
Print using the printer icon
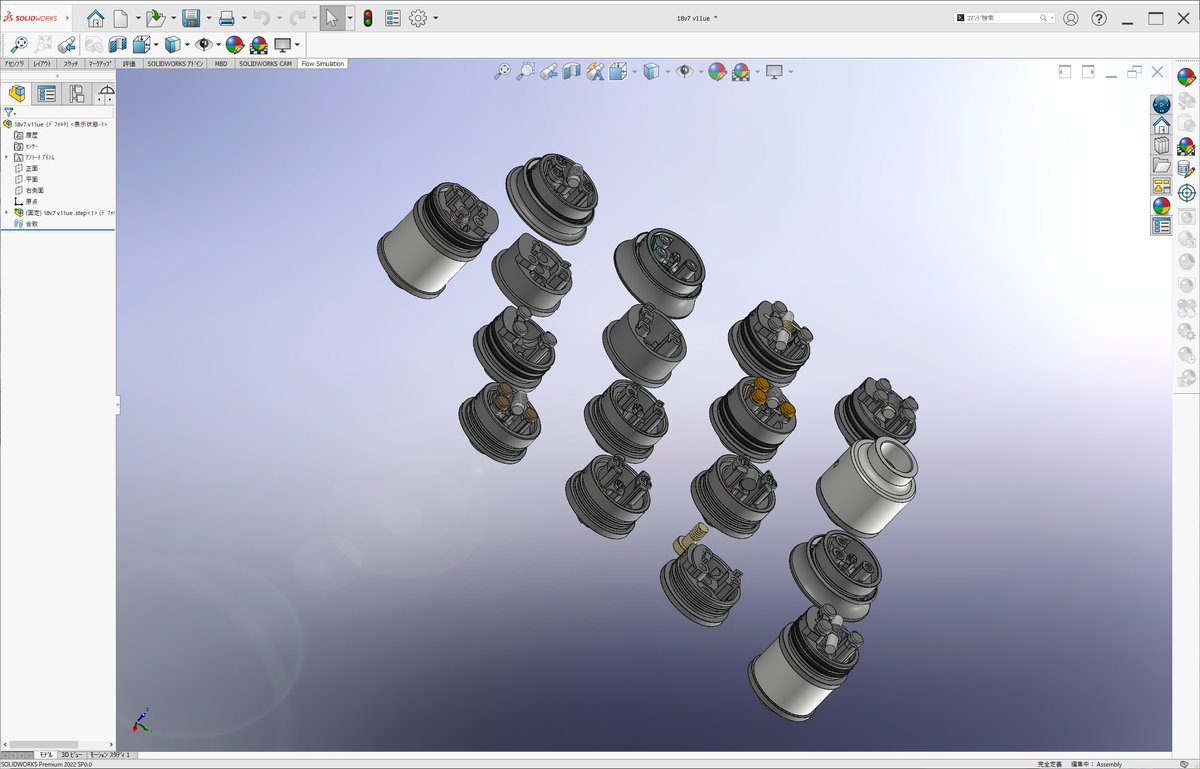coord(227,18)
